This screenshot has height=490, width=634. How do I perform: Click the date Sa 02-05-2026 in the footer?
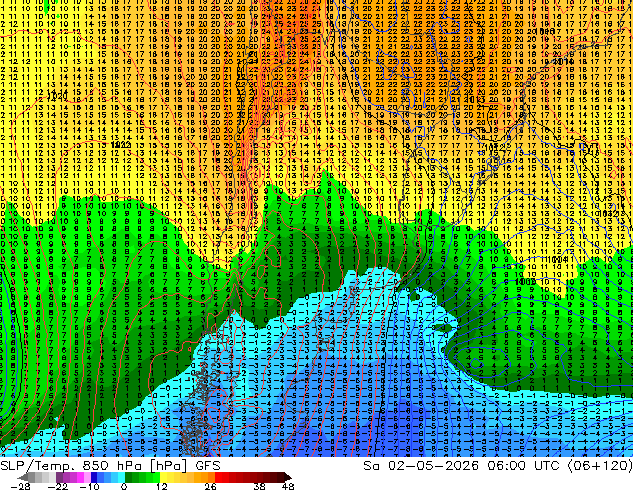(x=421, y=466)
